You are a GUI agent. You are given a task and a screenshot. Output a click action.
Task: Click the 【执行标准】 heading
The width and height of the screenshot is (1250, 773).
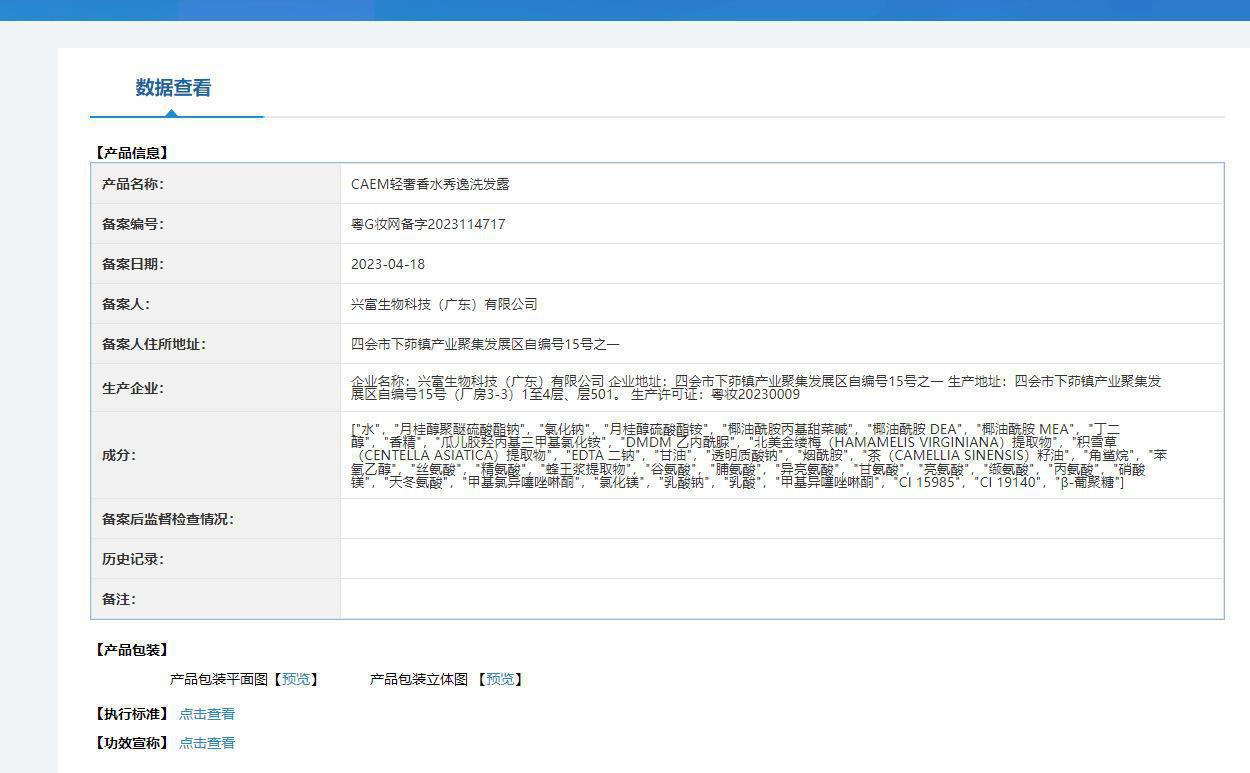[132, 714]
